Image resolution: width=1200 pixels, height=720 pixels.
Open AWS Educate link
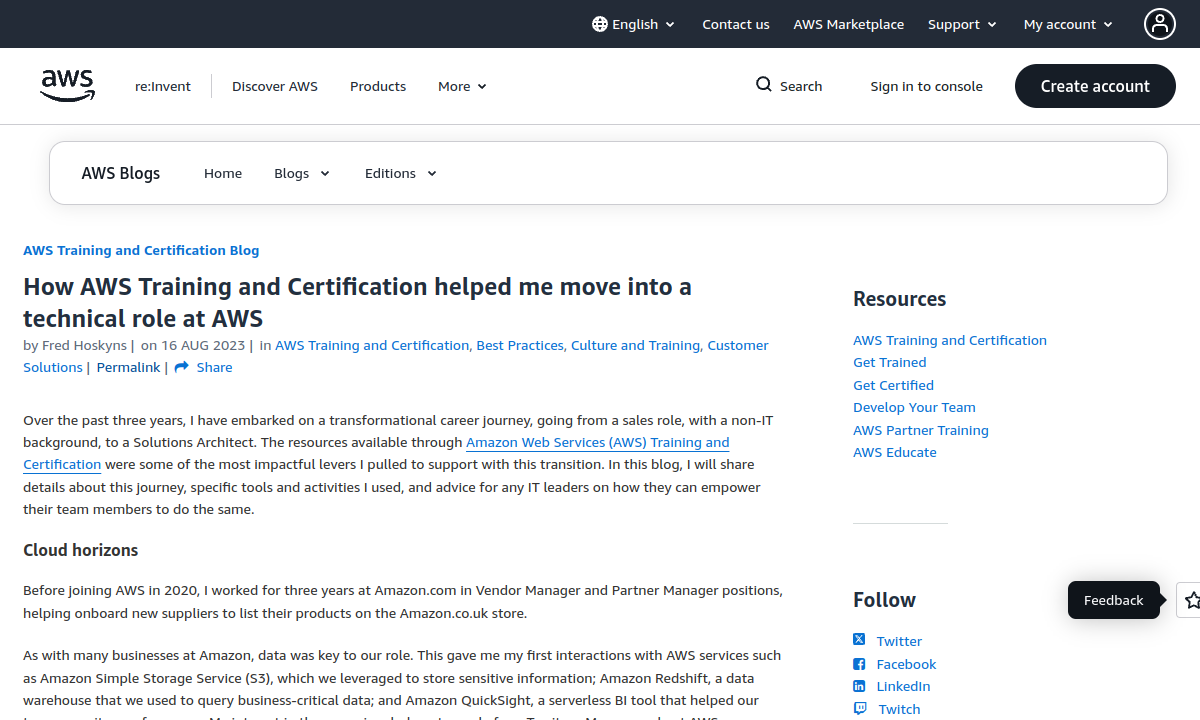895,452
